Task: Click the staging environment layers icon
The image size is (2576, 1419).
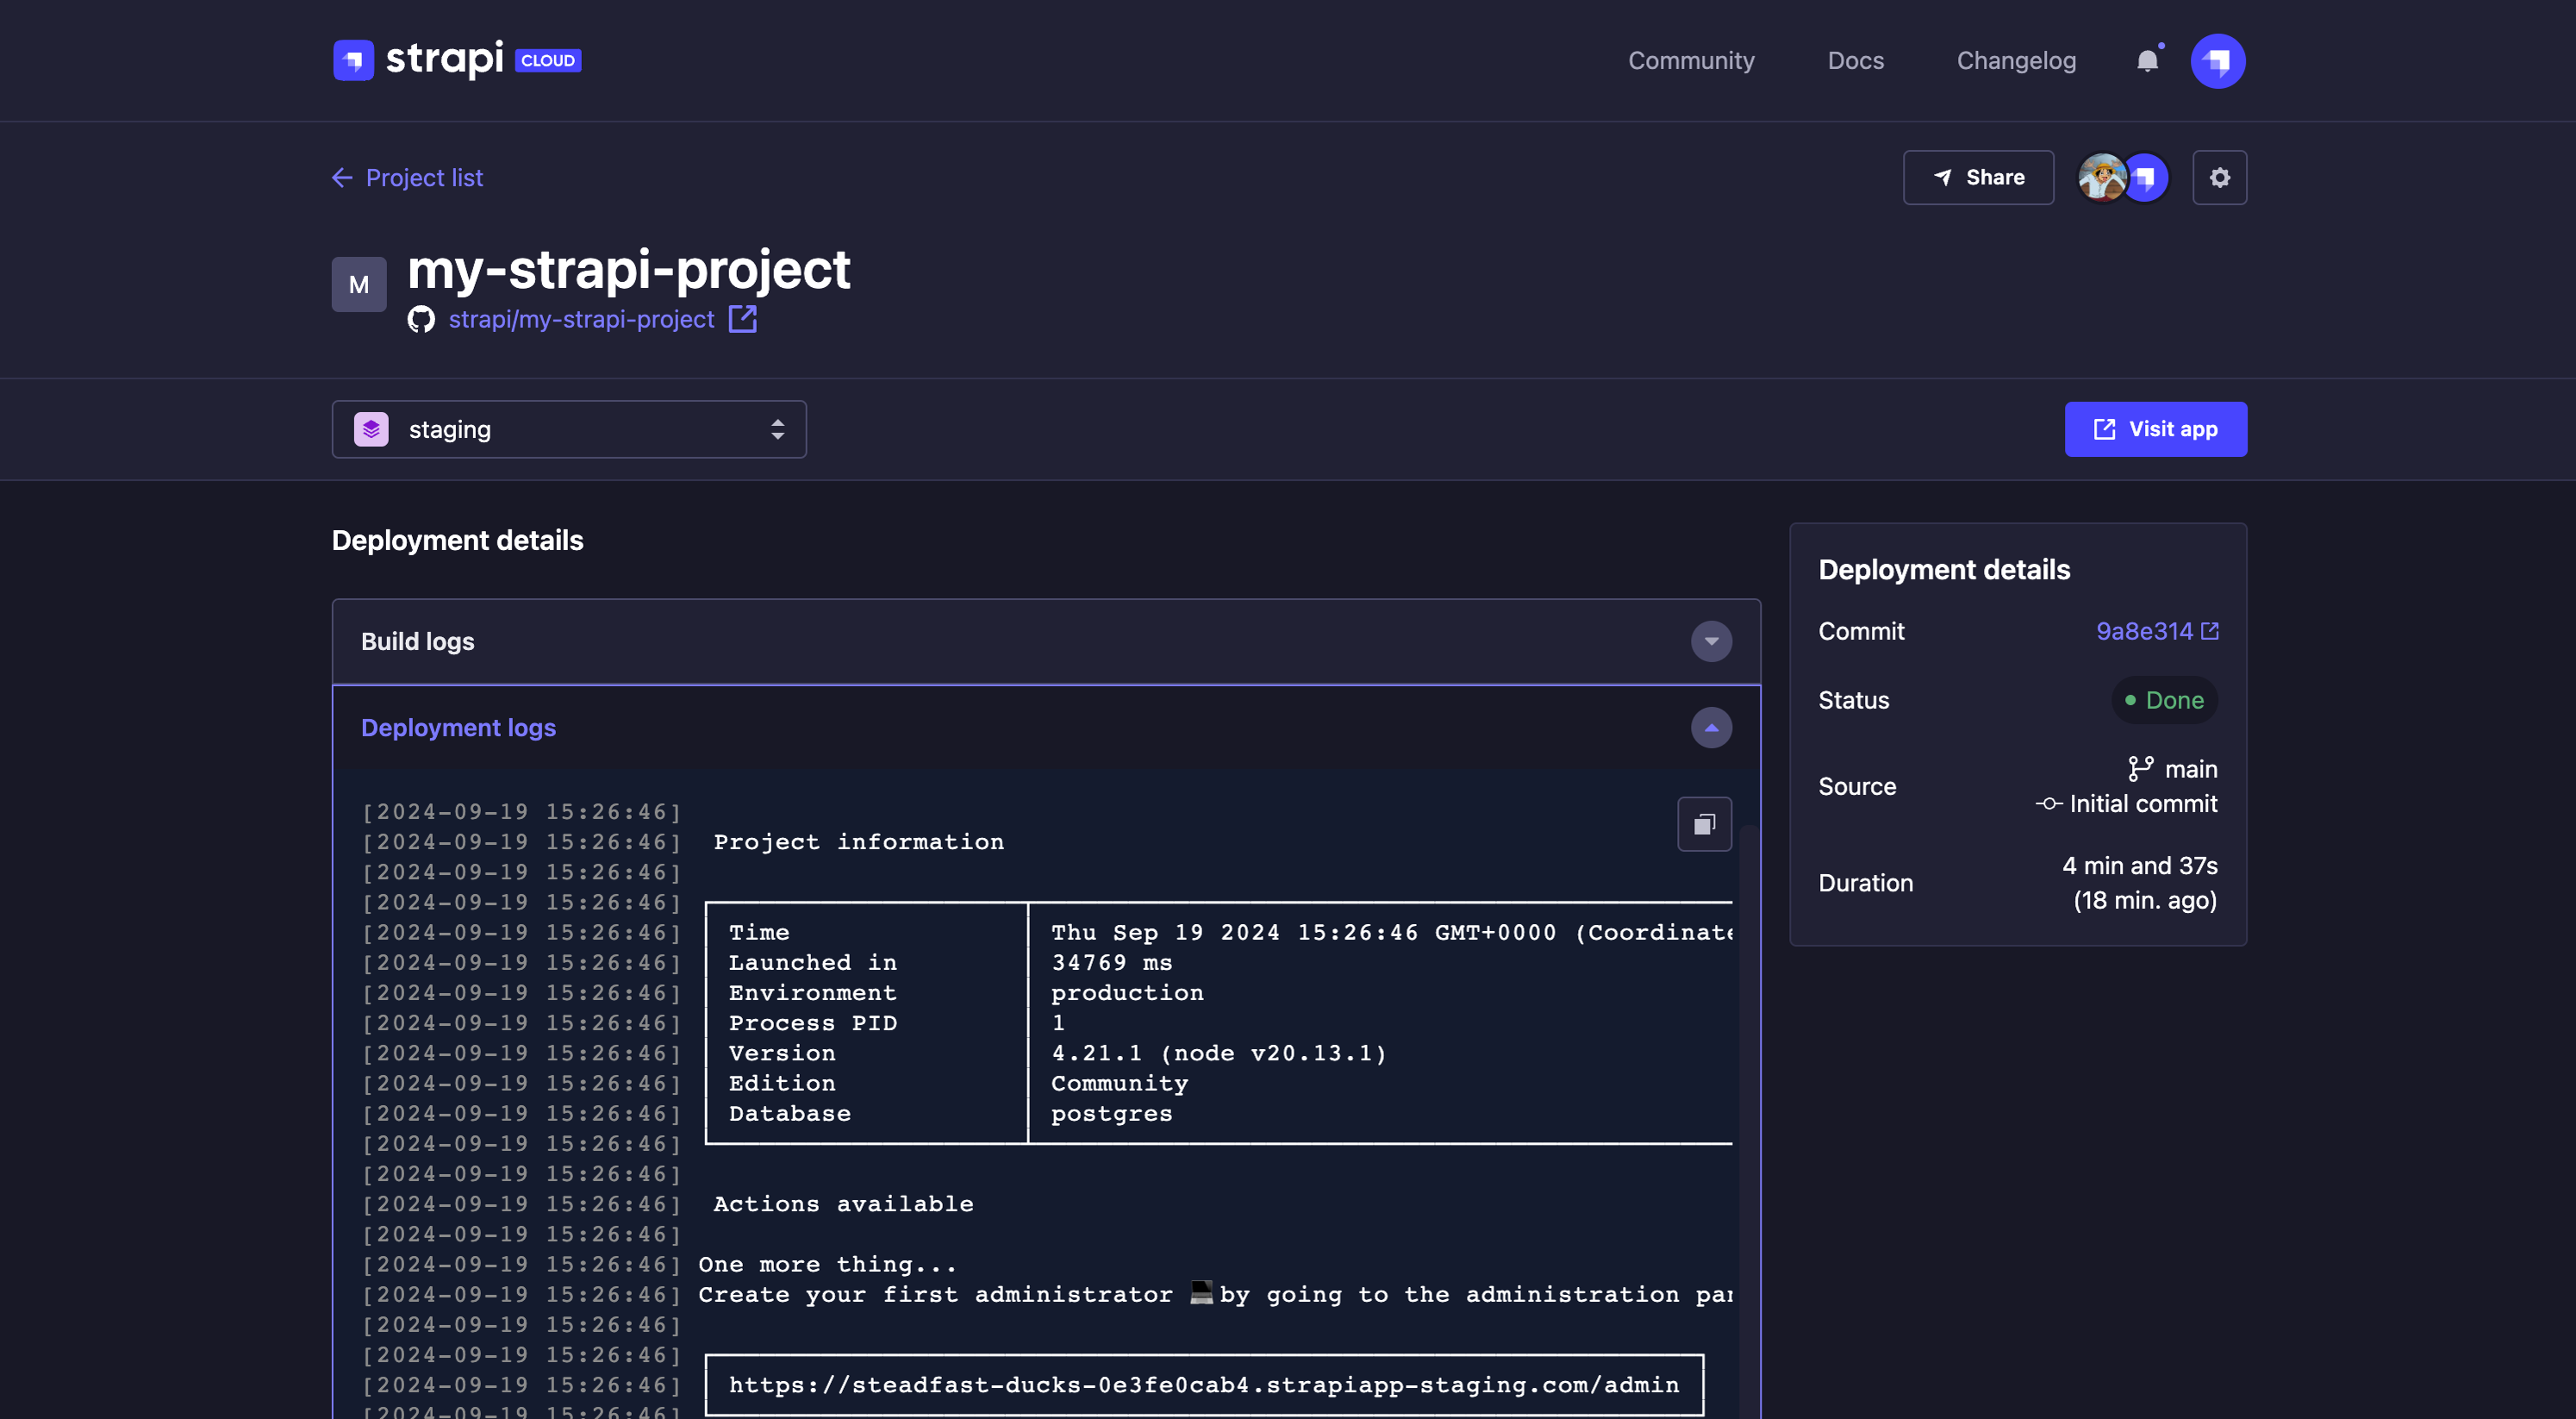Action: click(x=371, y=429)
